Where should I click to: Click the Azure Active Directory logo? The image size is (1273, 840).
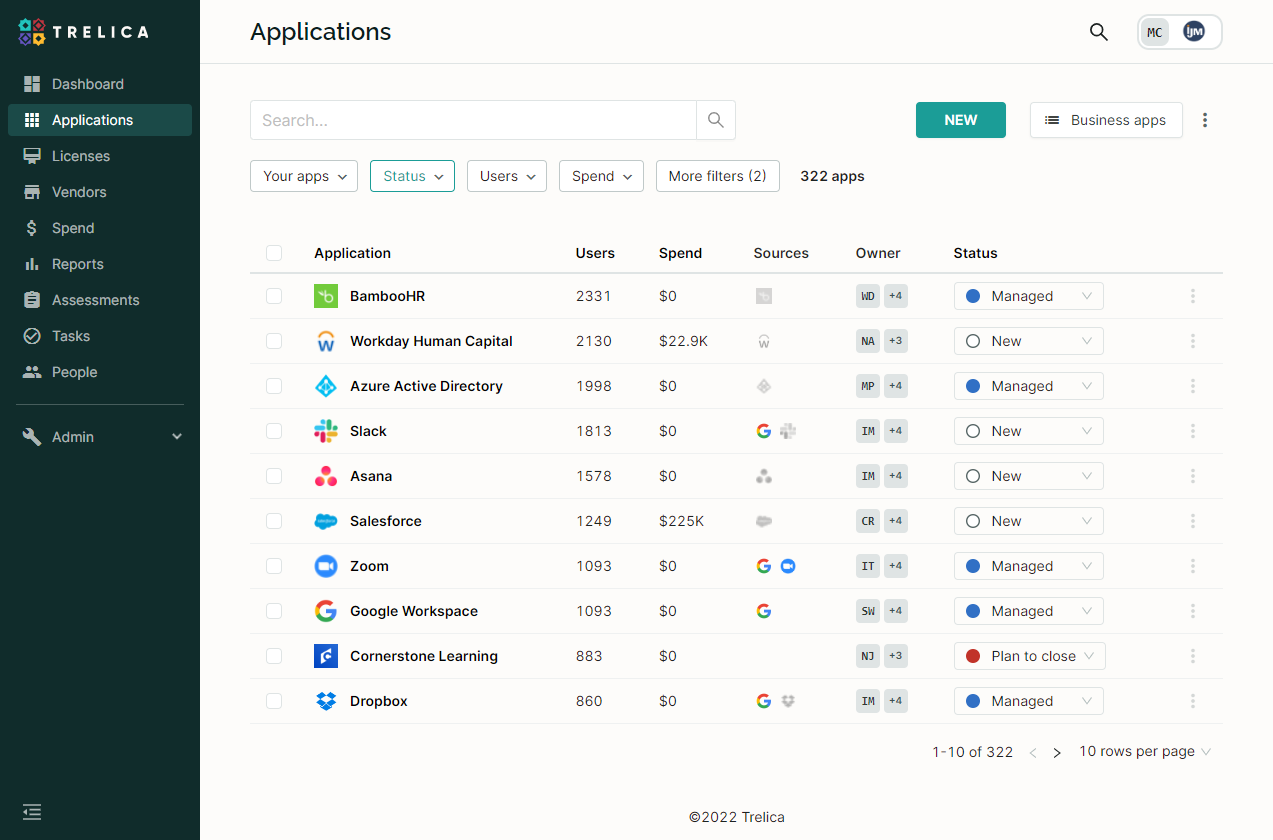coord(326,386)
